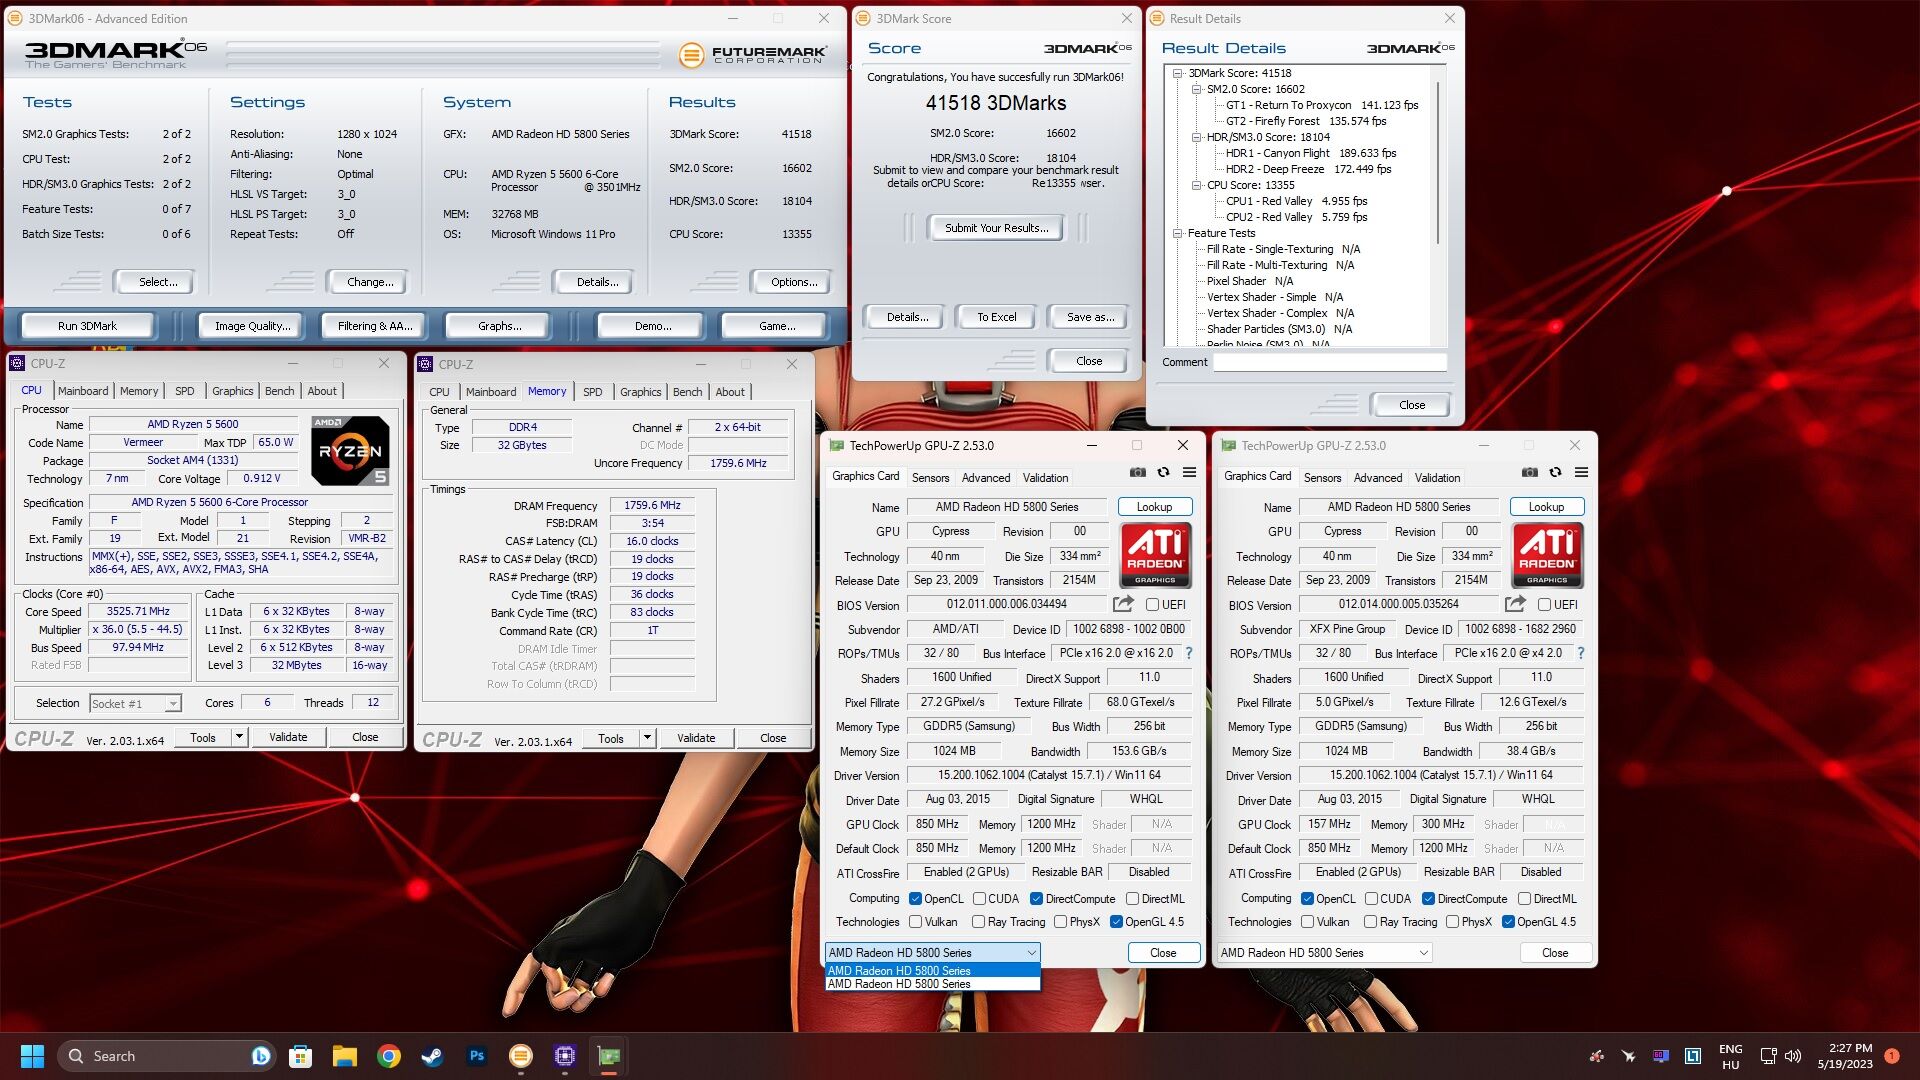This screenshot has width=1920, height=1080.
Task: Click screenshot camera icon in right GPU-Z window
Action: pos(1530,473)
